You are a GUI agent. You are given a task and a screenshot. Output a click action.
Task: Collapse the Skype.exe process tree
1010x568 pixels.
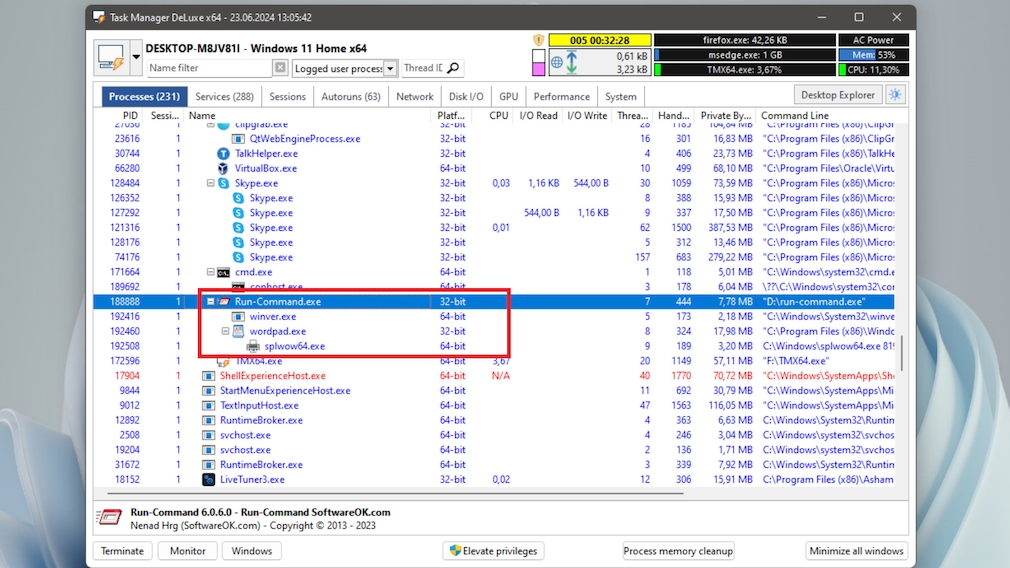(211, 184)
